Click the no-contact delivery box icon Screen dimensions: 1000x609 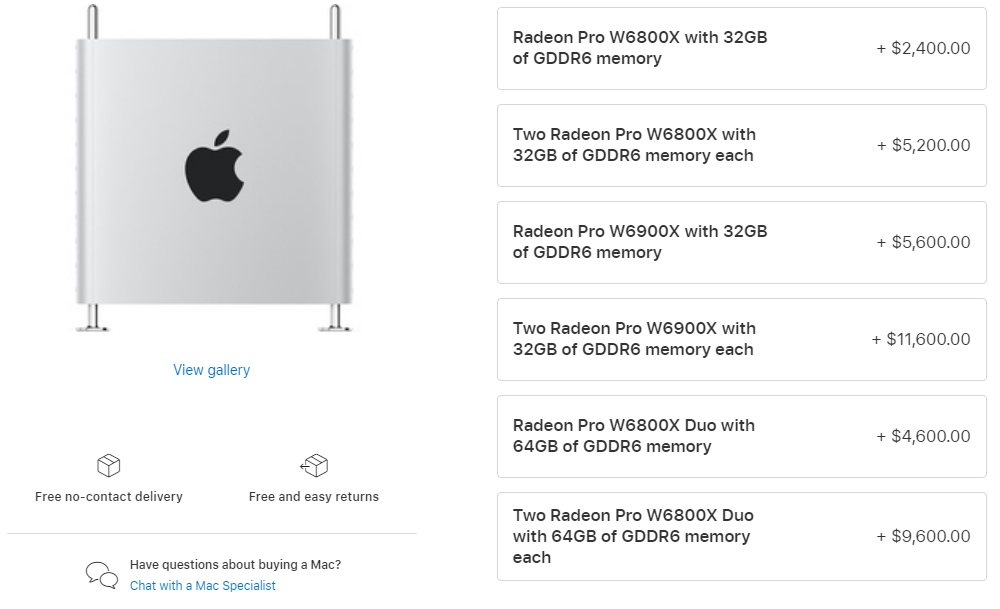(x=108, y=465)
